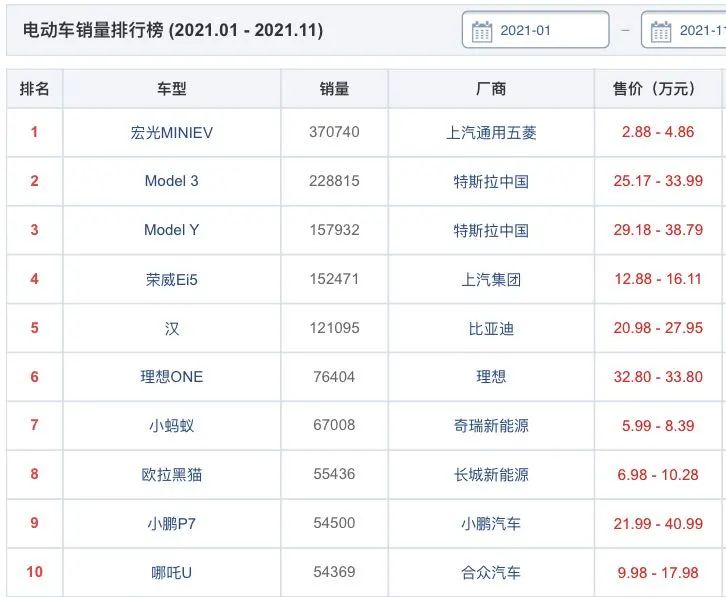Open the 哪吒U model link
Image resolution: width=726 pixels, height=597 pixels.
(171, 573)
